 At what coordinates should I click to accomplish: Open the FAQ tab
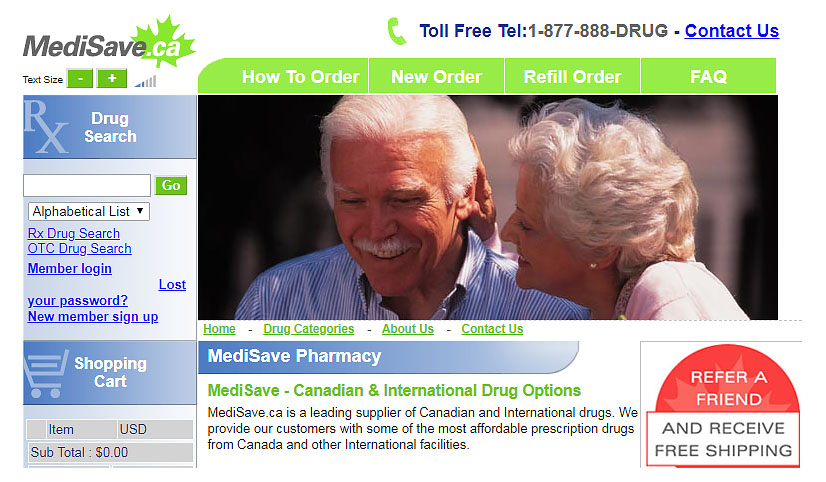(x=708, y=77)
